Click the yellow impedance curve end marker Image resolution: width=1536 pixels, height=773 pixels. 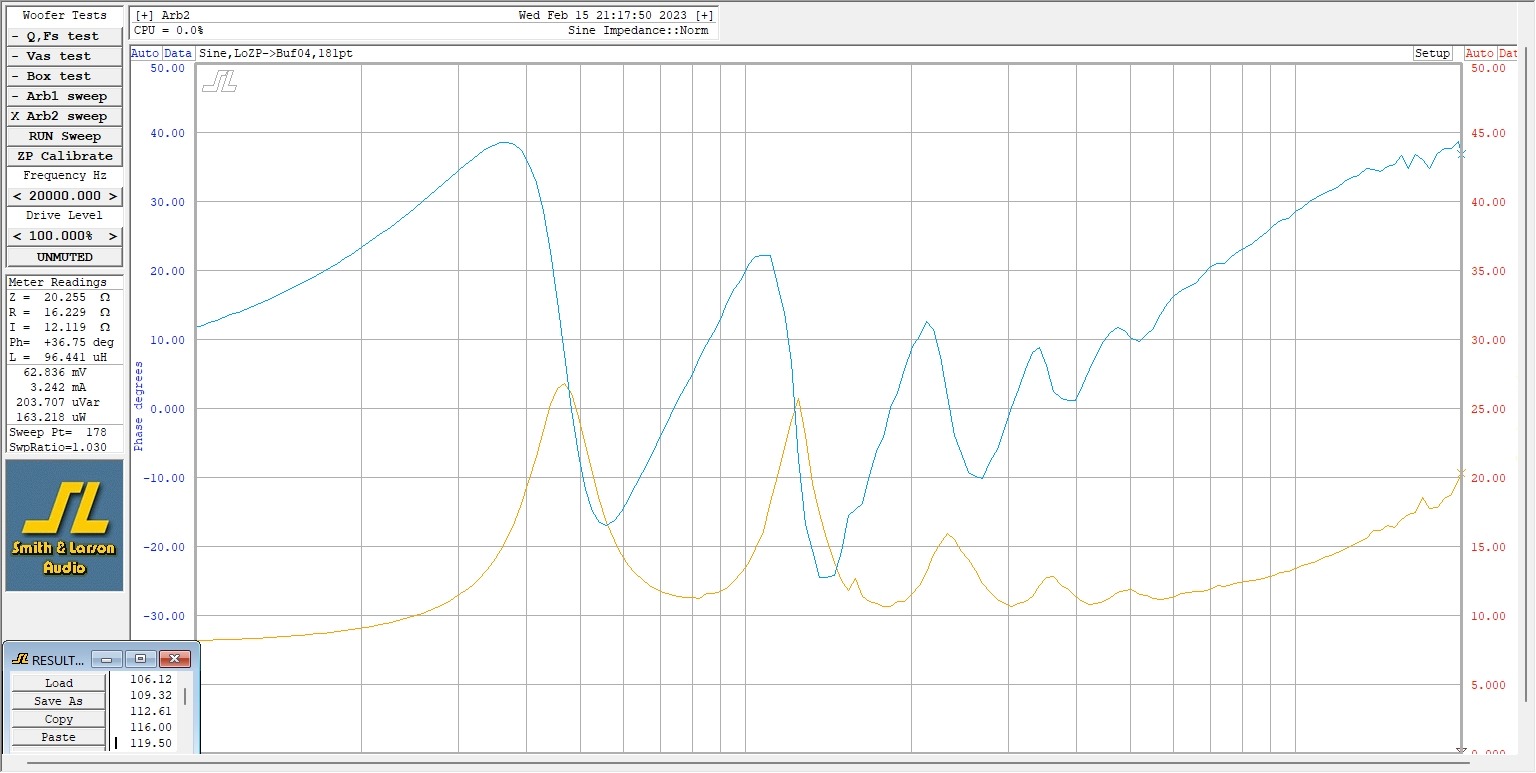(1461, 473)
